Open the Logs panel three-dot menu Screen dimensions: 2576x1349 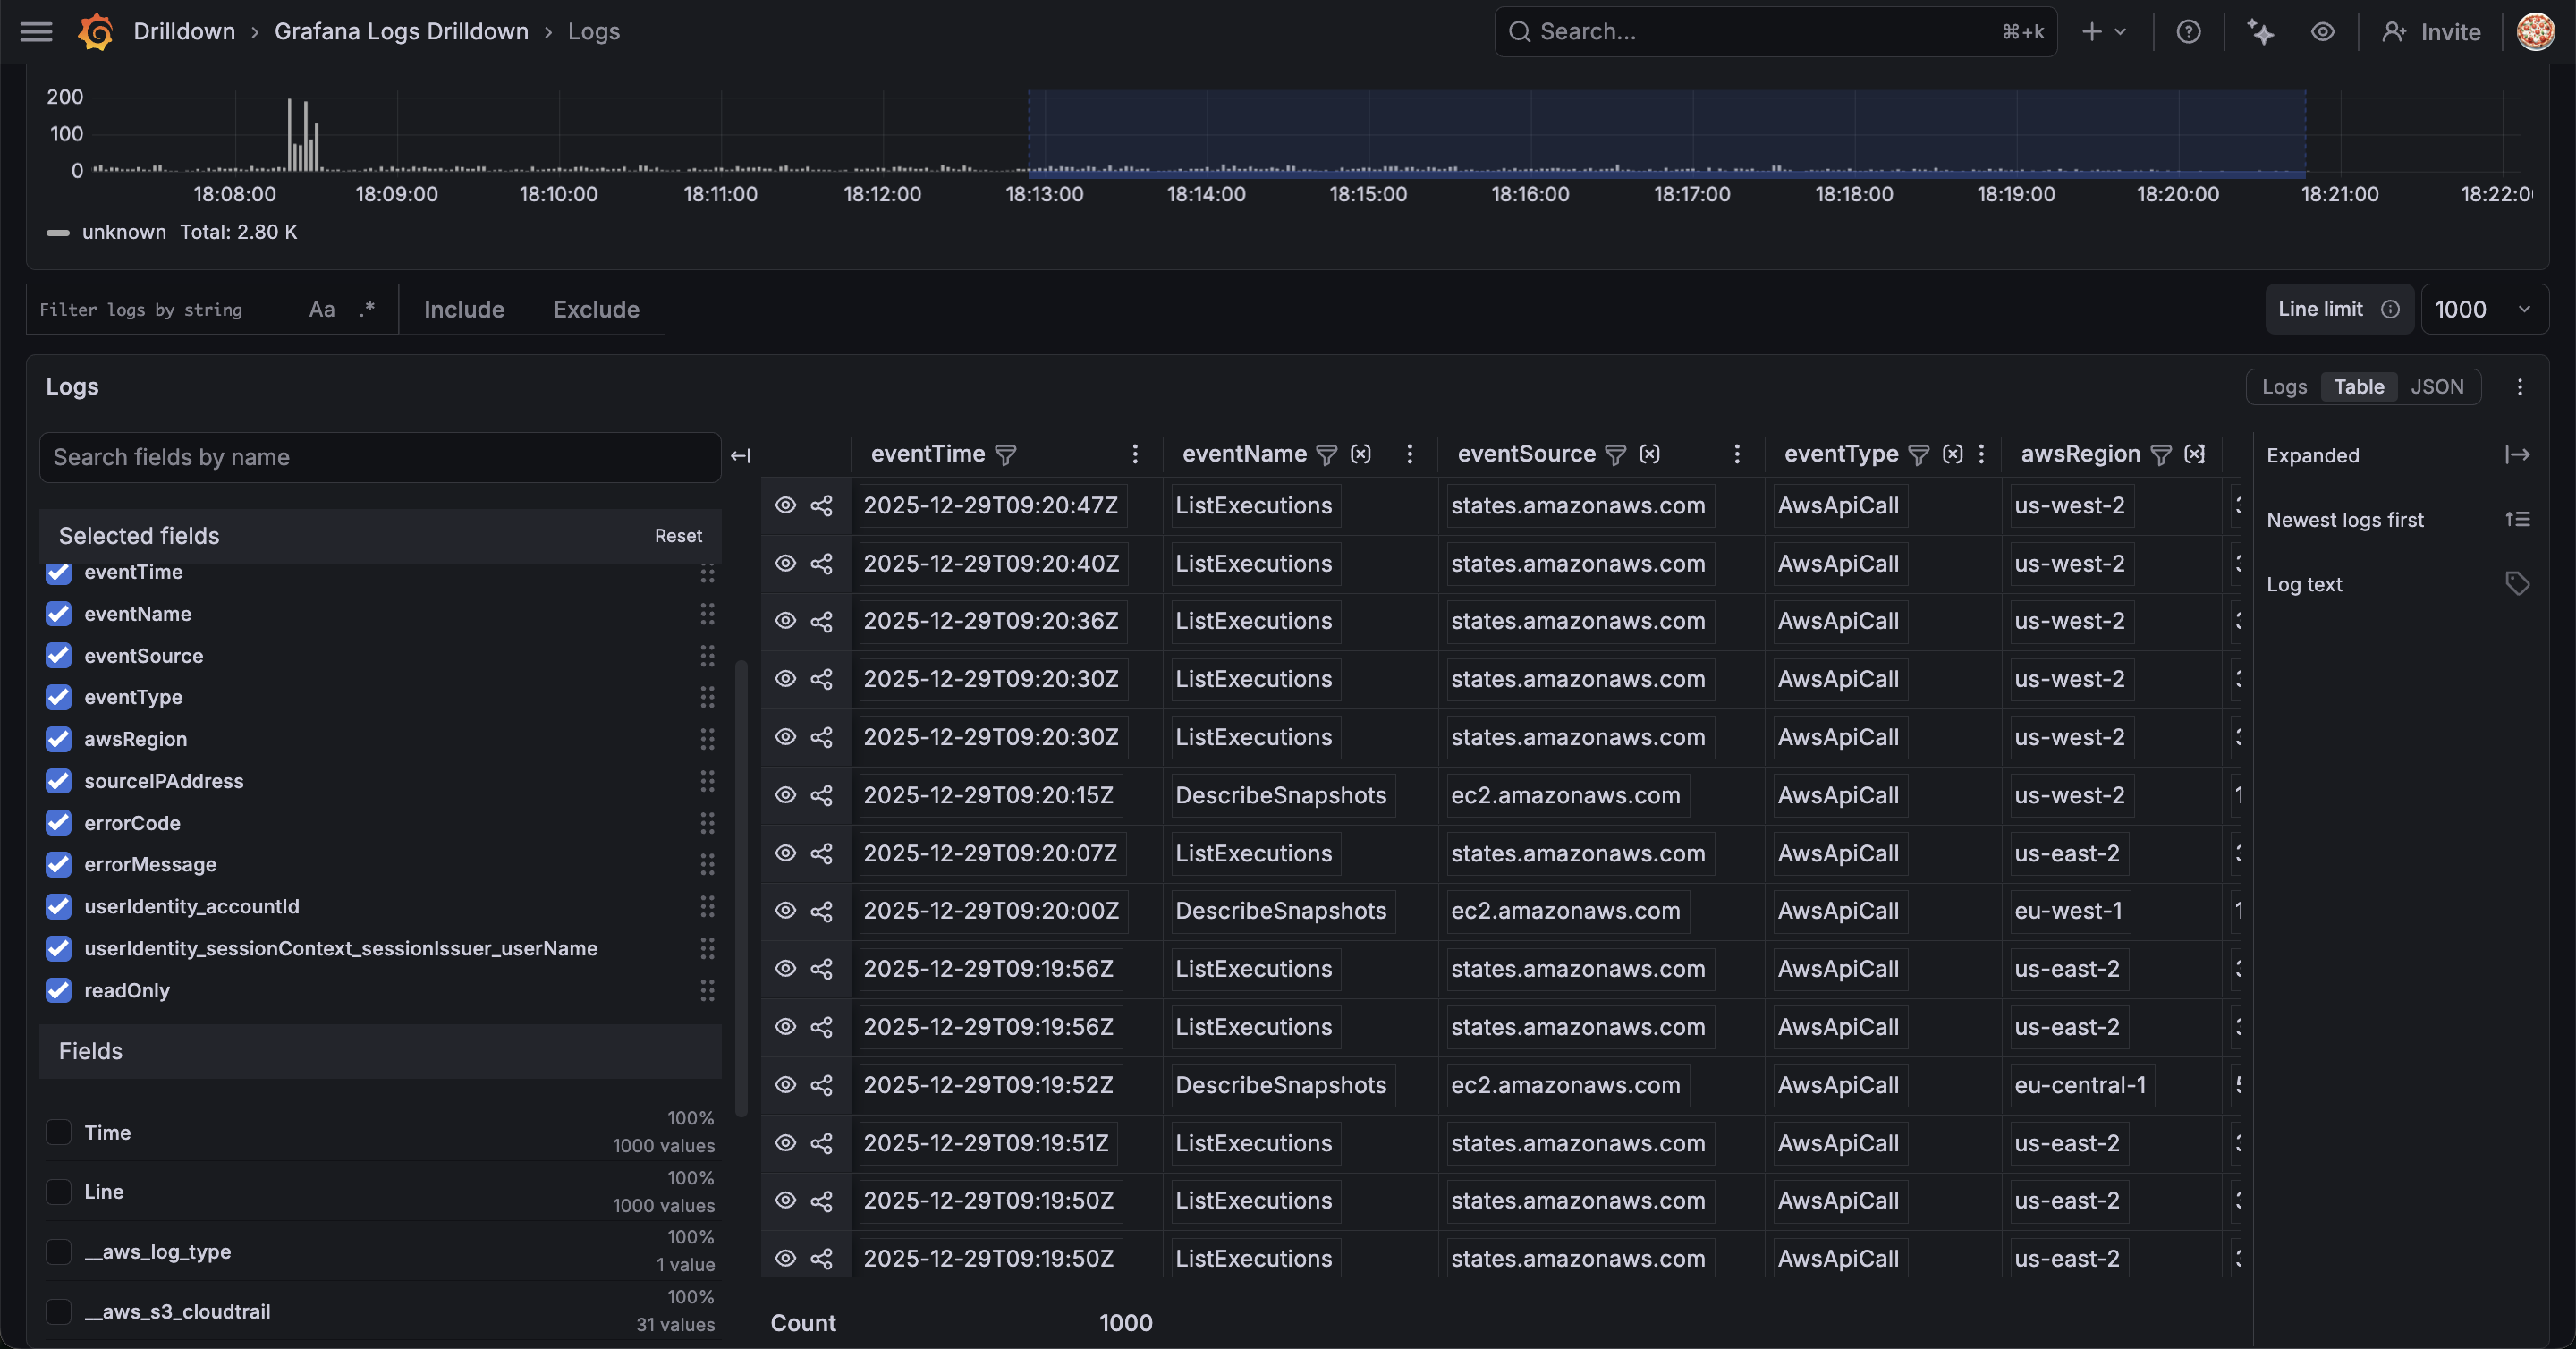[2520, 387]
